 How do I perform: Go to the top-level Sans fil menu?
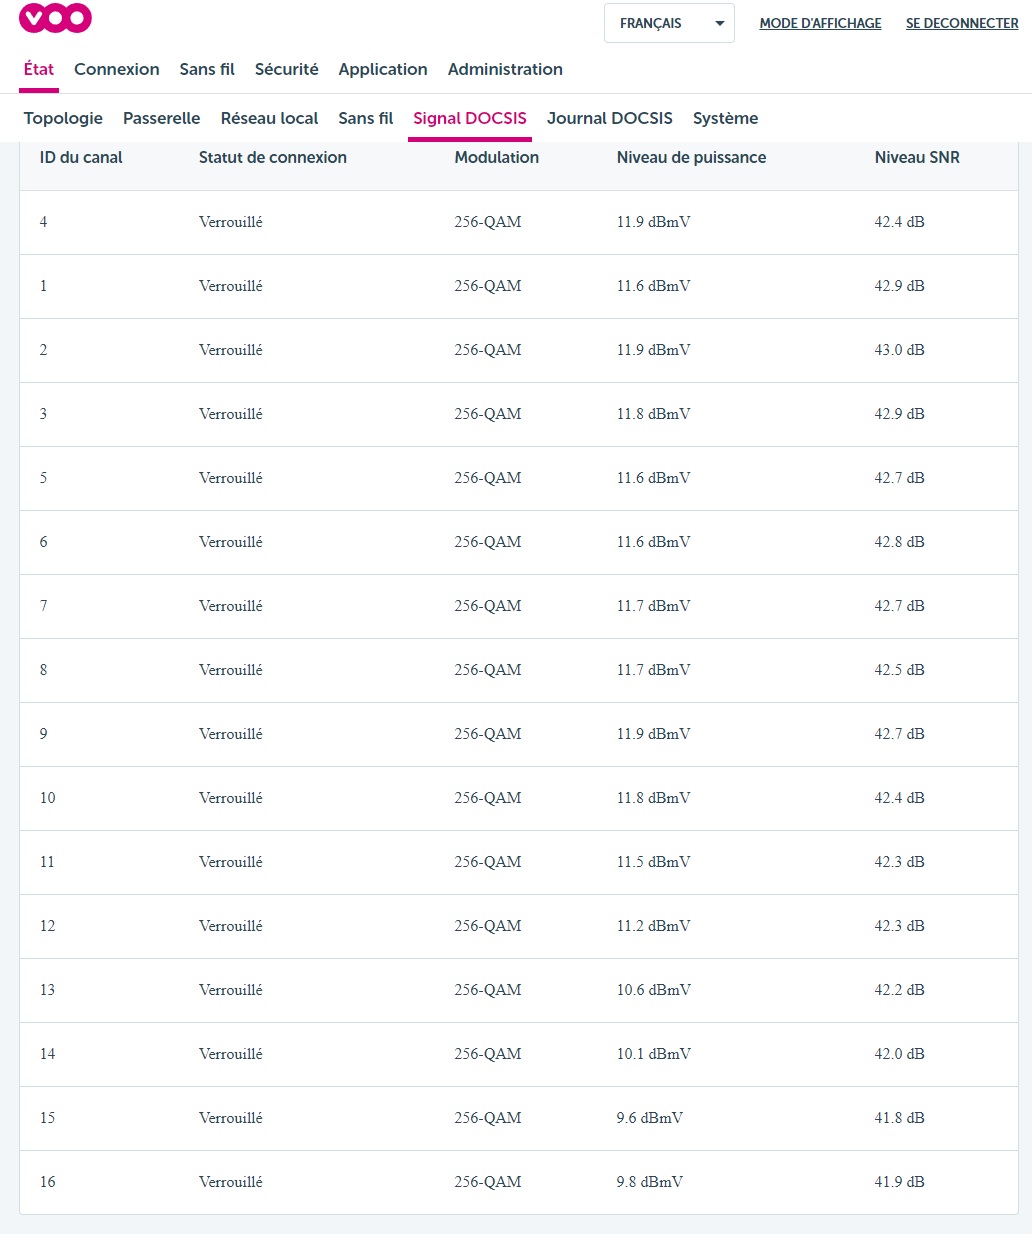(207, 69)
